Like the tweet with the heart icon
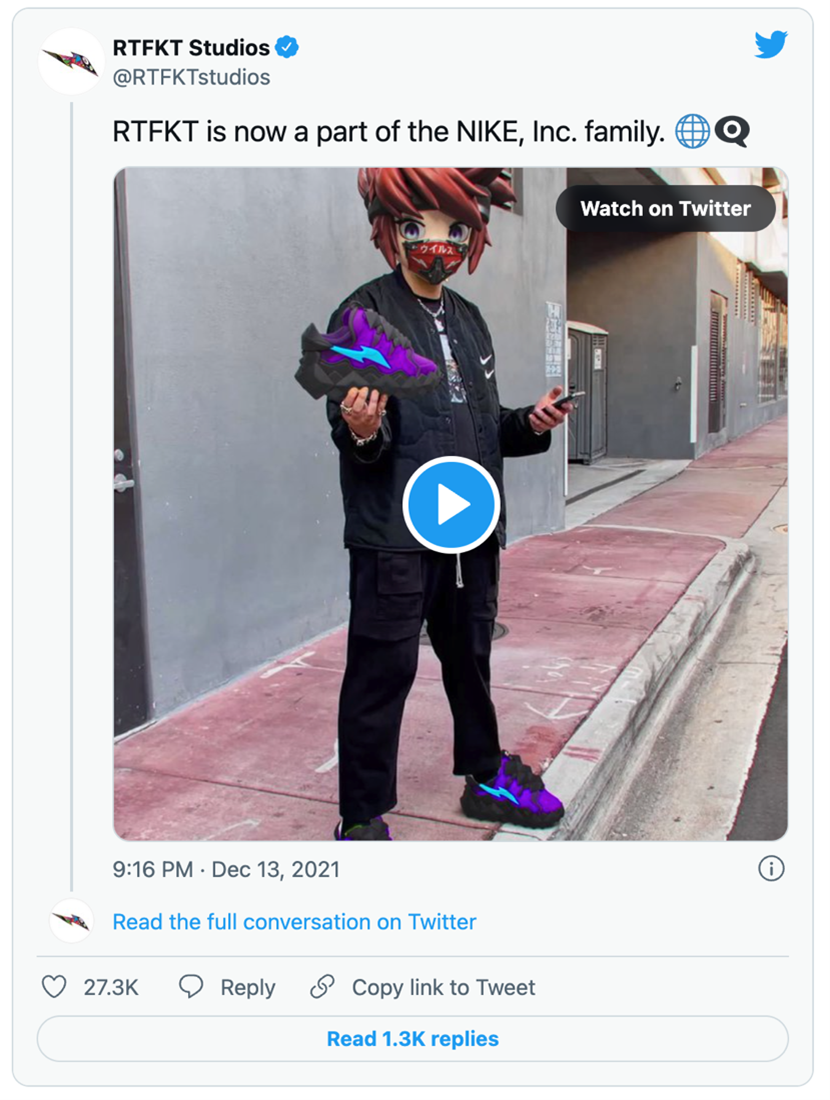Viewport: 830px width, 1100px height. pyautogui.click(x=54, y=987)
